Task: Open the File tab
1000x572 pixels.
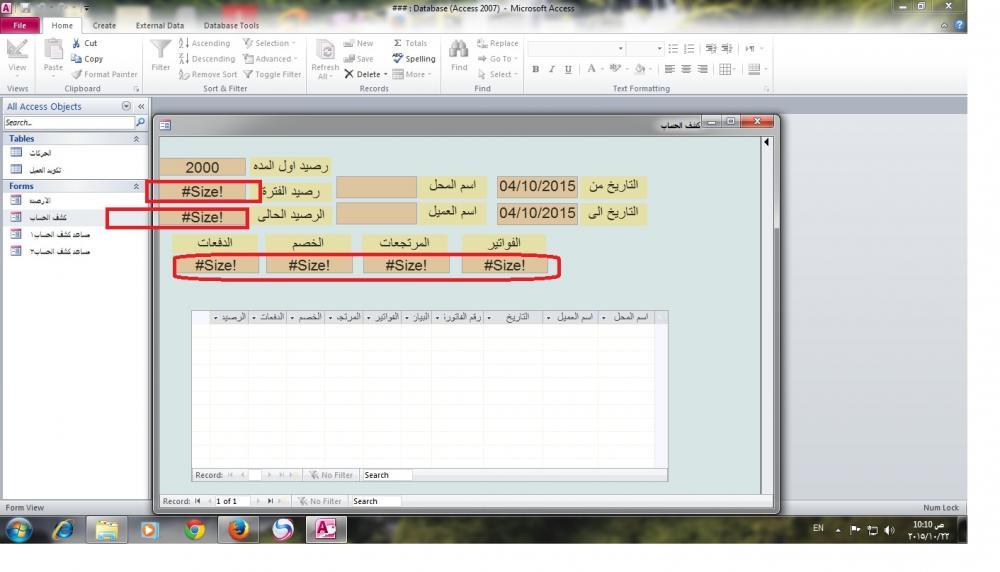Action: pyautogui.click(x=20, y=26)
